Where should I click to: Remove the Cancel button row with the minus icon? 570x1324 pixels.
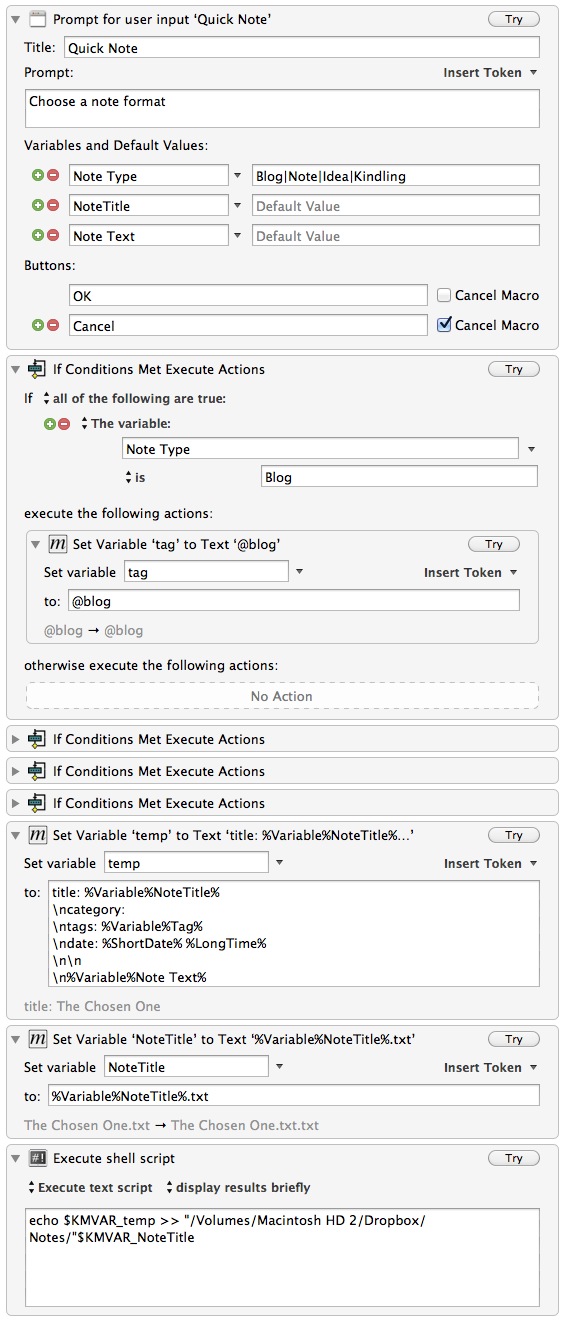point(52,325)
